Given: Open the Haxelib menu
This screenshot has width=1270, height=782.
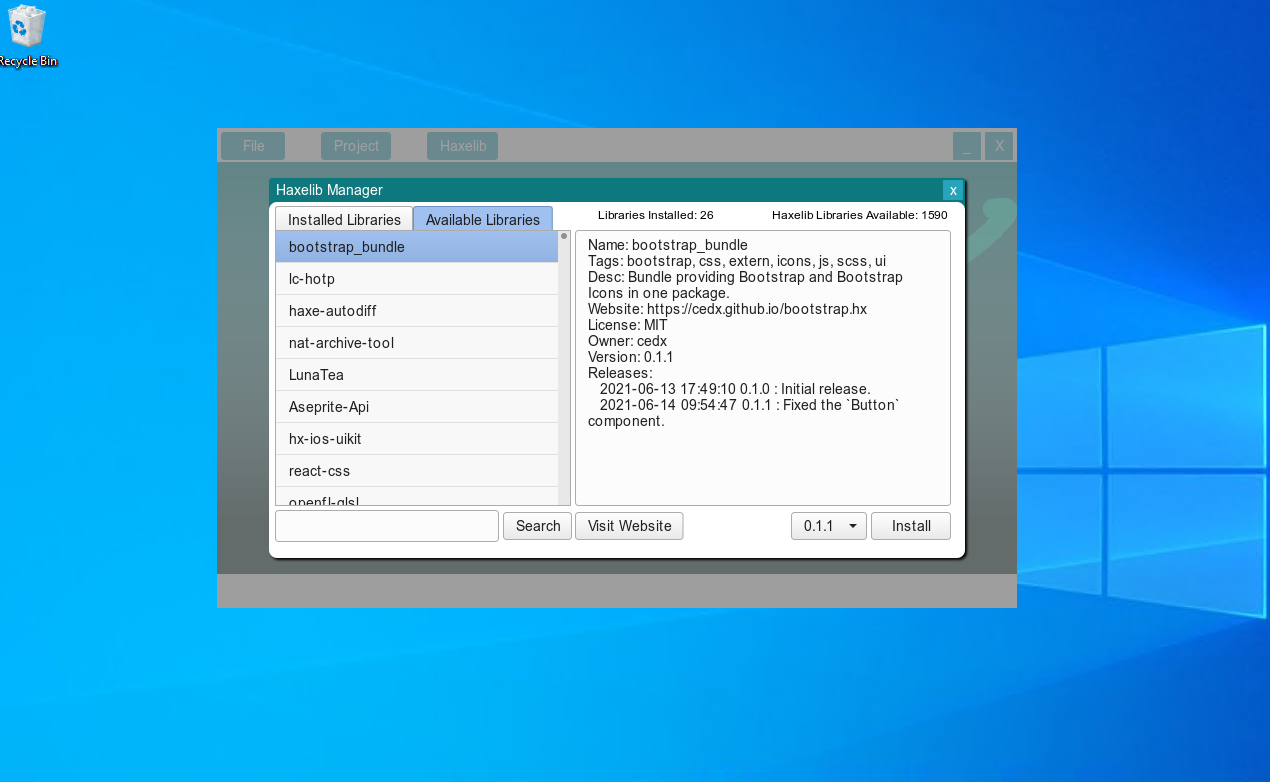Looking at the screenshot, I should 462,146.
